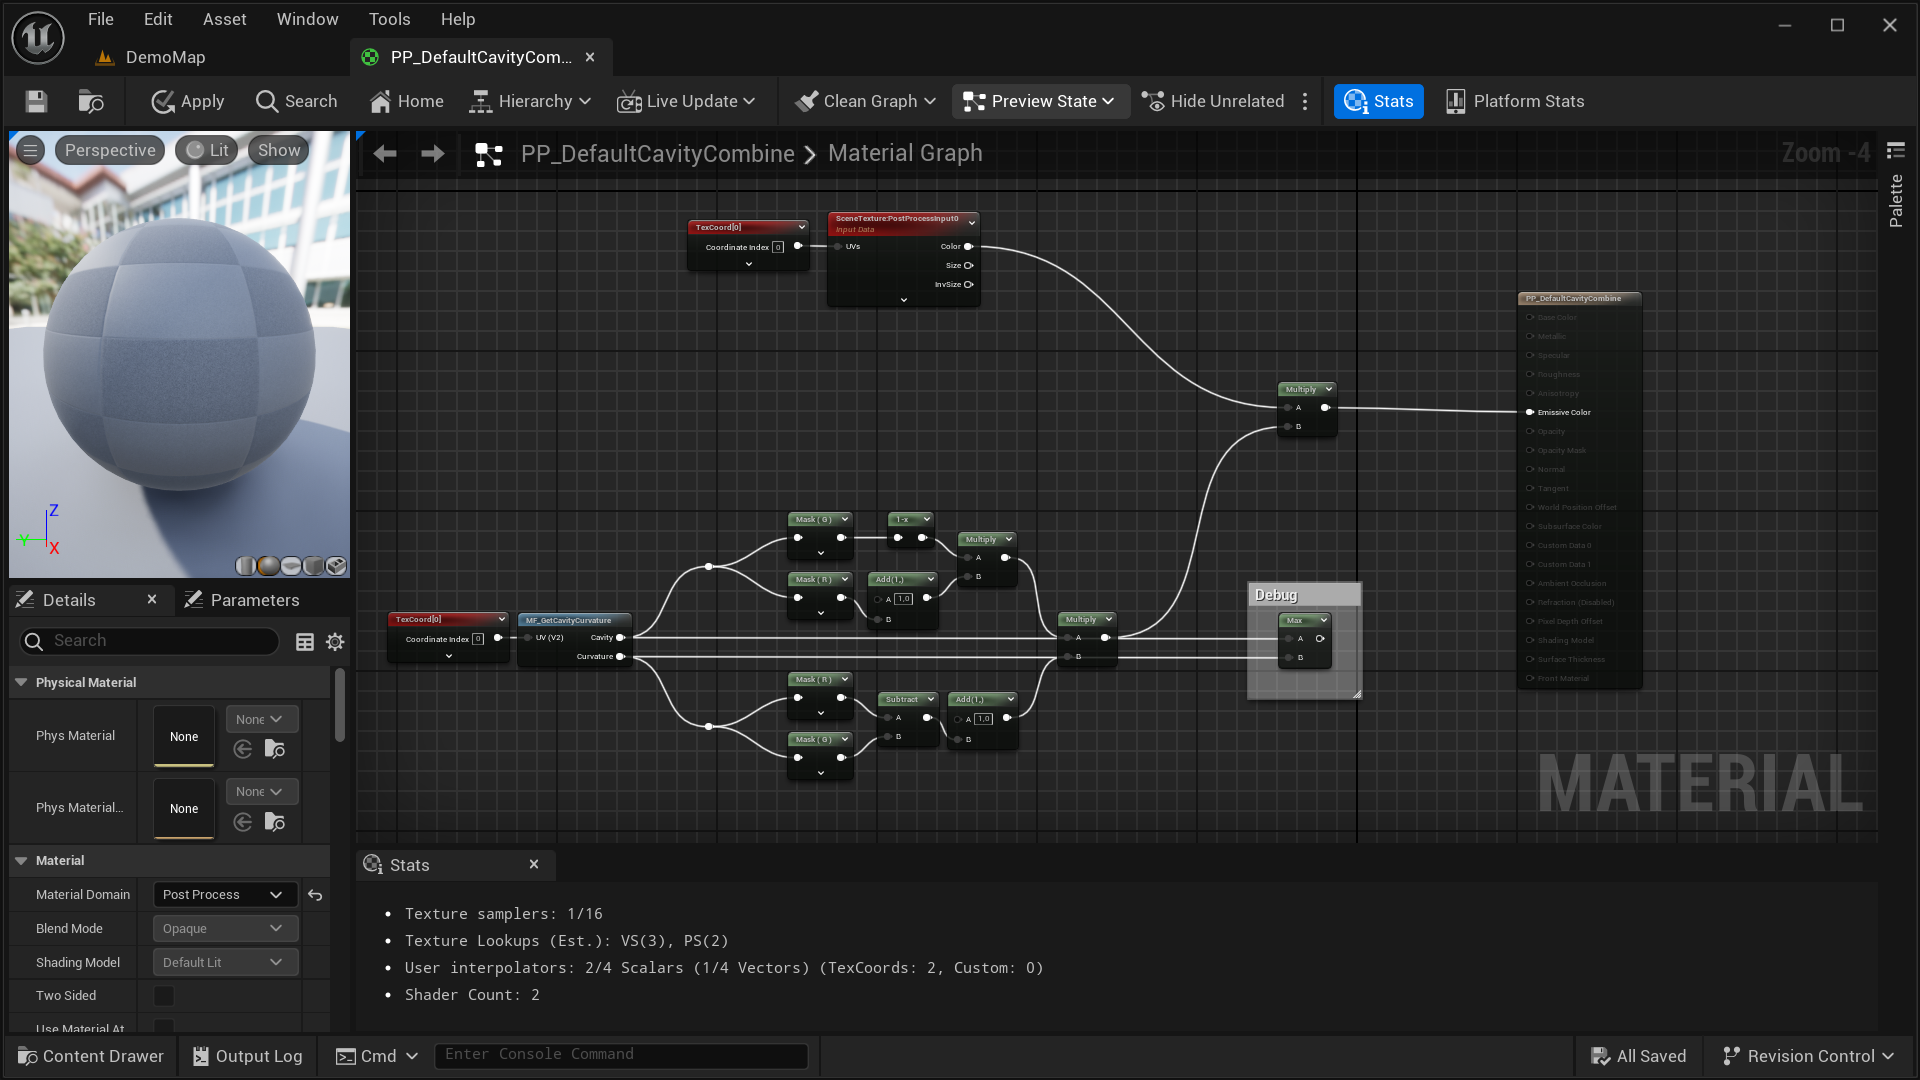The width and height of the screenshot is (1920, 1080).
Task: Open the Hierarchy dropdown
Action: (530, 101)
